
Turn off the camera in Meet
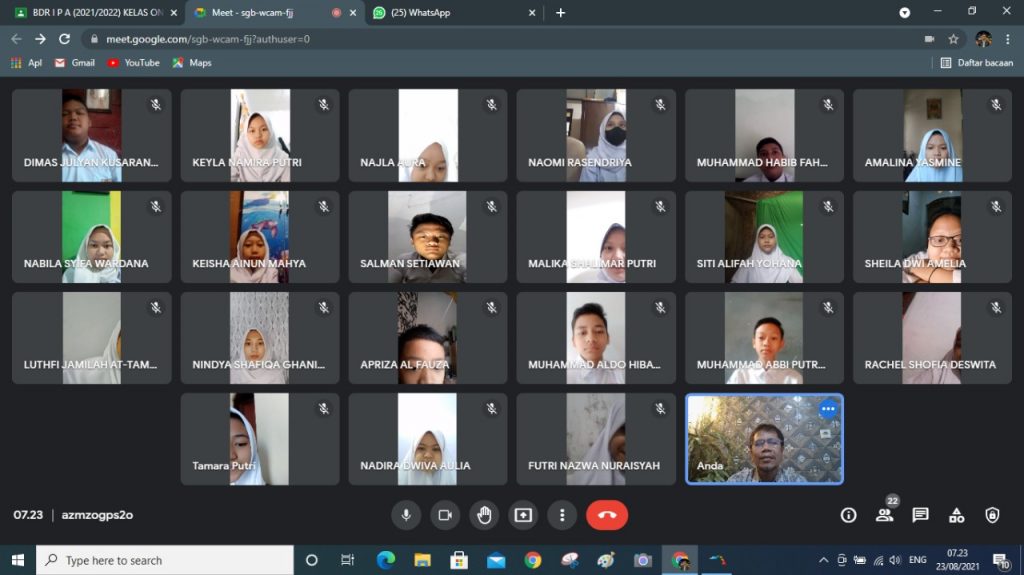point(445,515)
